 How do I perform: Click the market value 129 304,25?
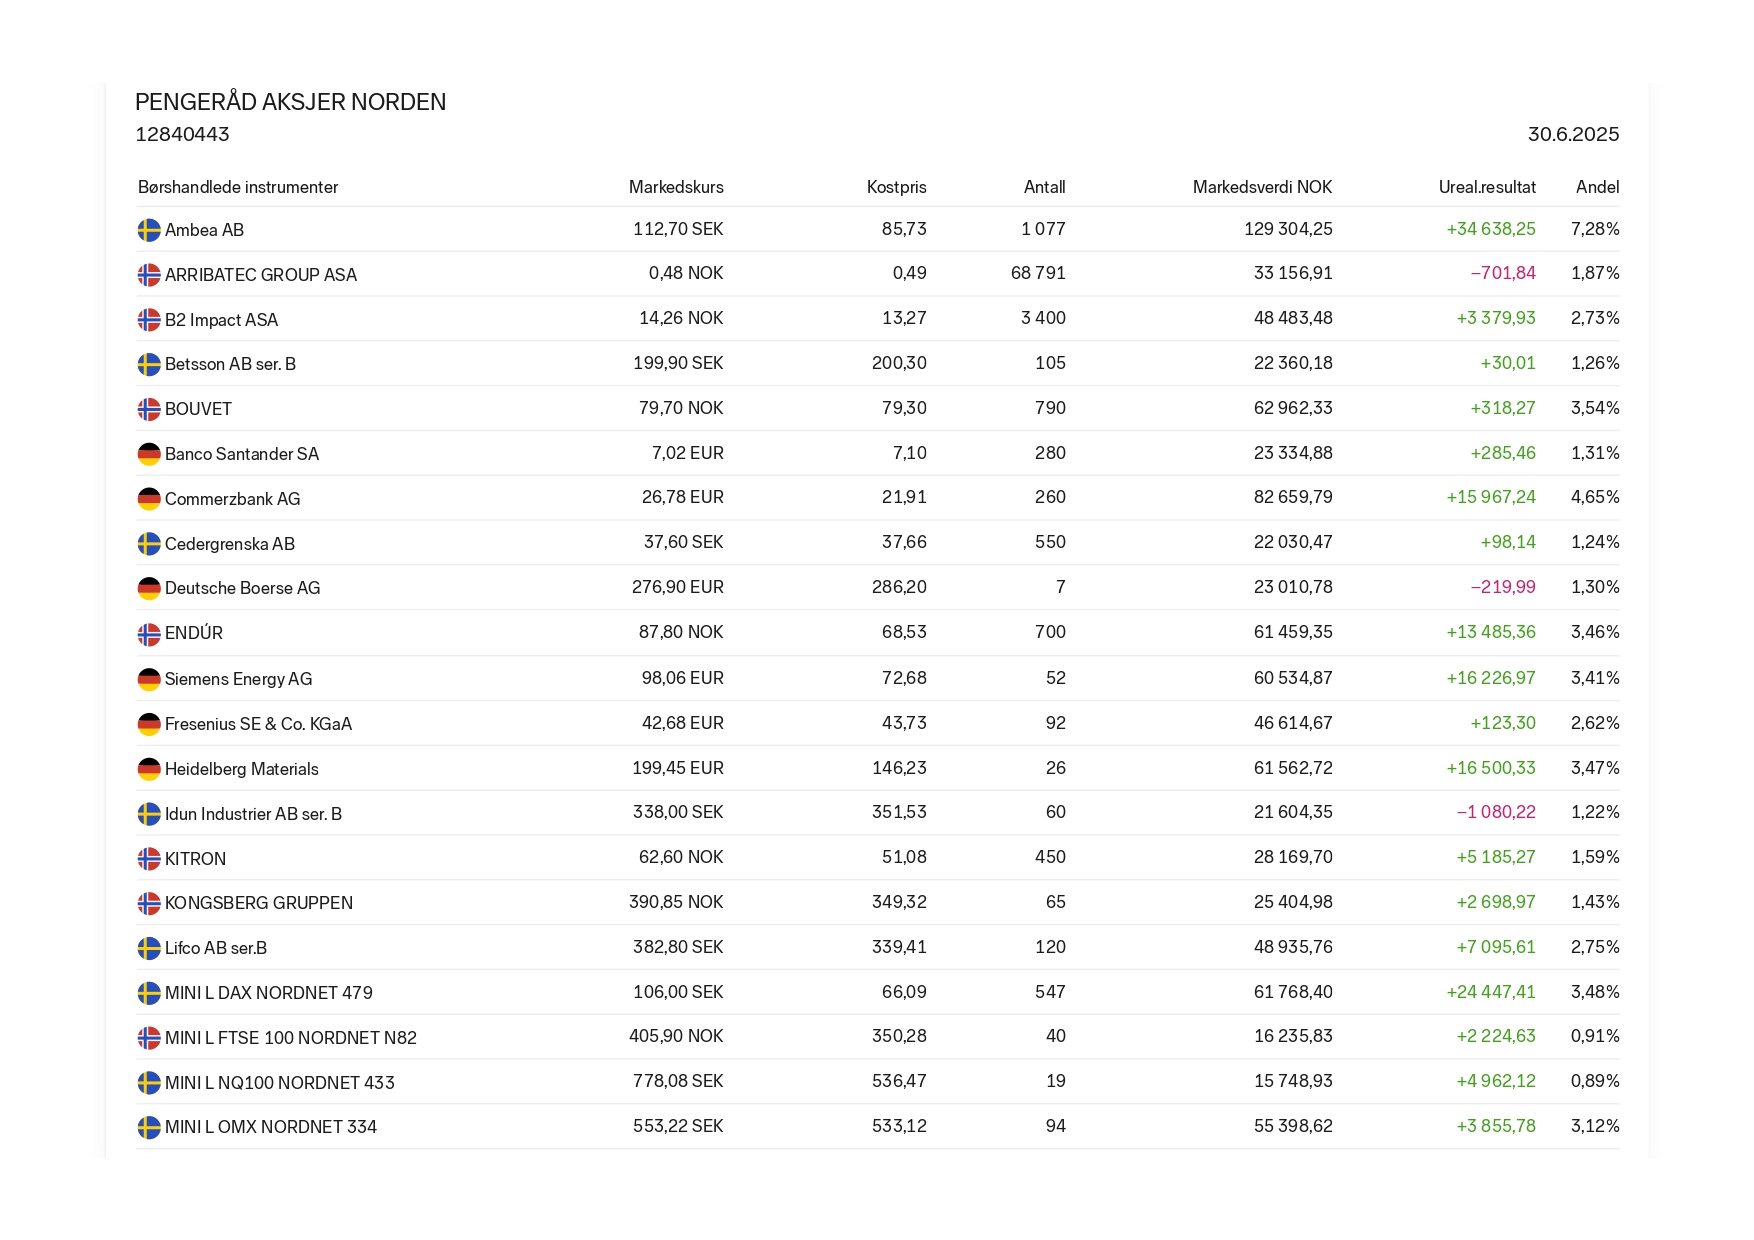tap(1288, 229)
